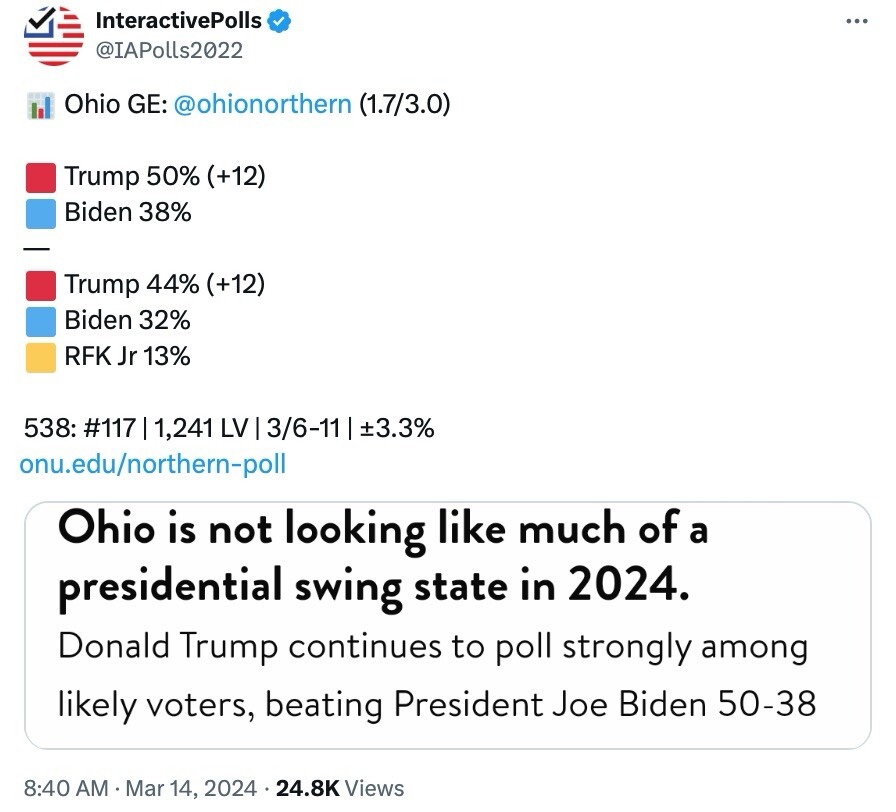
Task: Click blue square beside Biden 32%
Action: tap(41, 321)
